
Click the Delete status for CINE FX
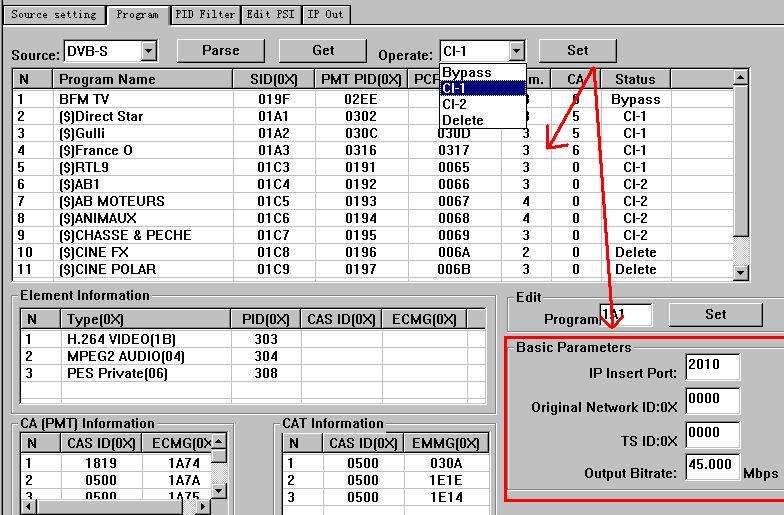point(636,252)
